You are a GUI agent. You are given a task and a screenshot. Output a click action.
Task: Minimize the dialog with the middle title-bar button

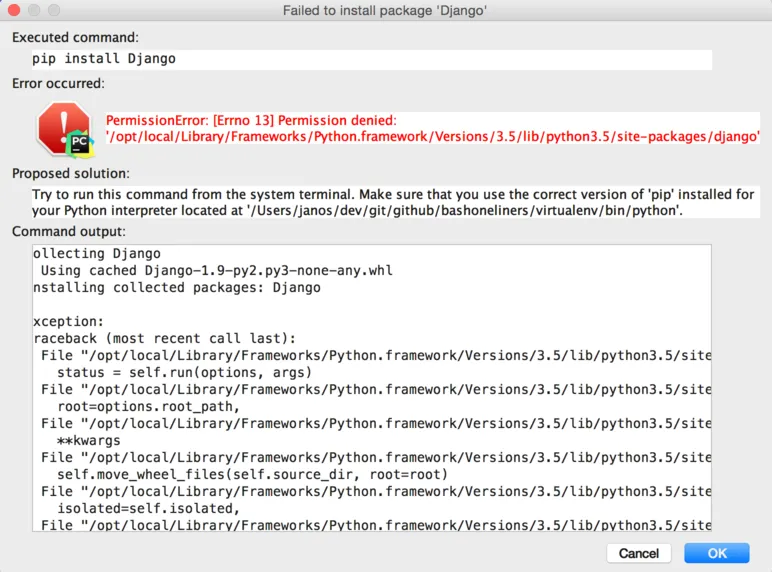click(35, 10)
